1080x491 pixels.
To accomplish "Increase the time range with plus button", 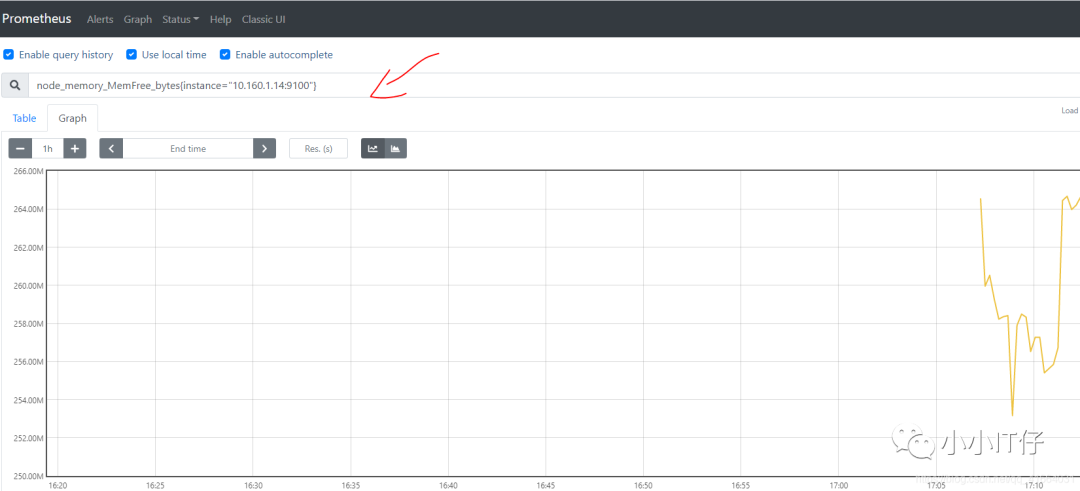I will coord(75,149).
